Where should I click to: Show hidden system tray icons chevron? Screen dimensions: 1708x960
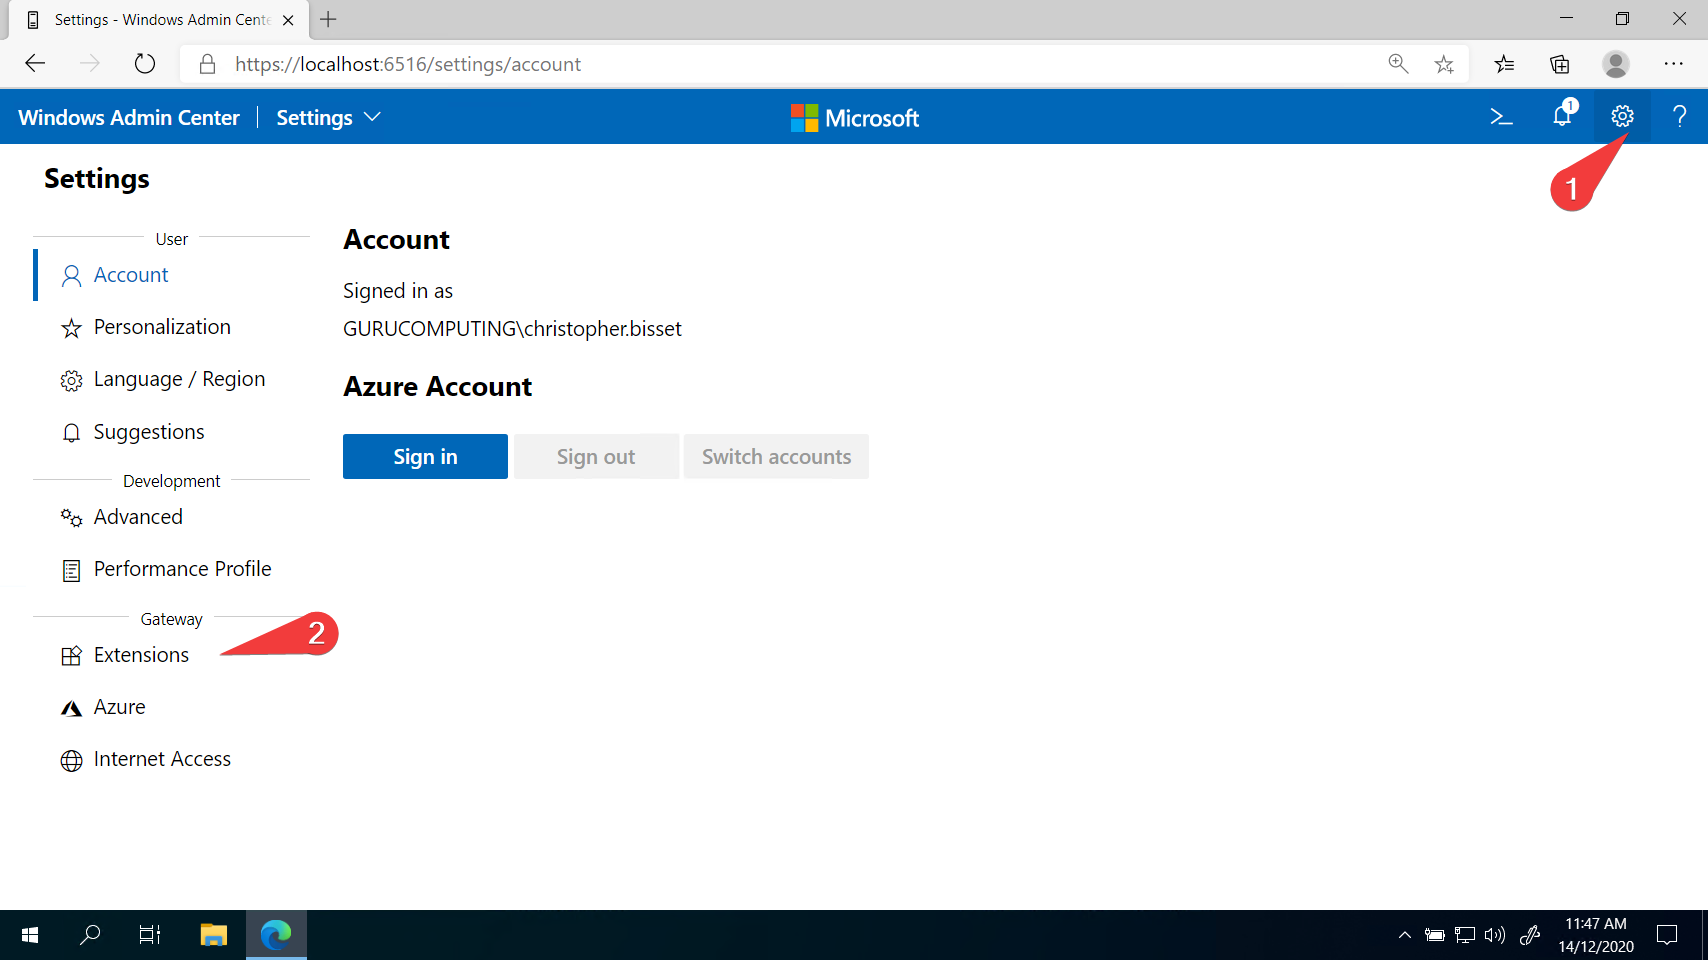point(1405,935)
